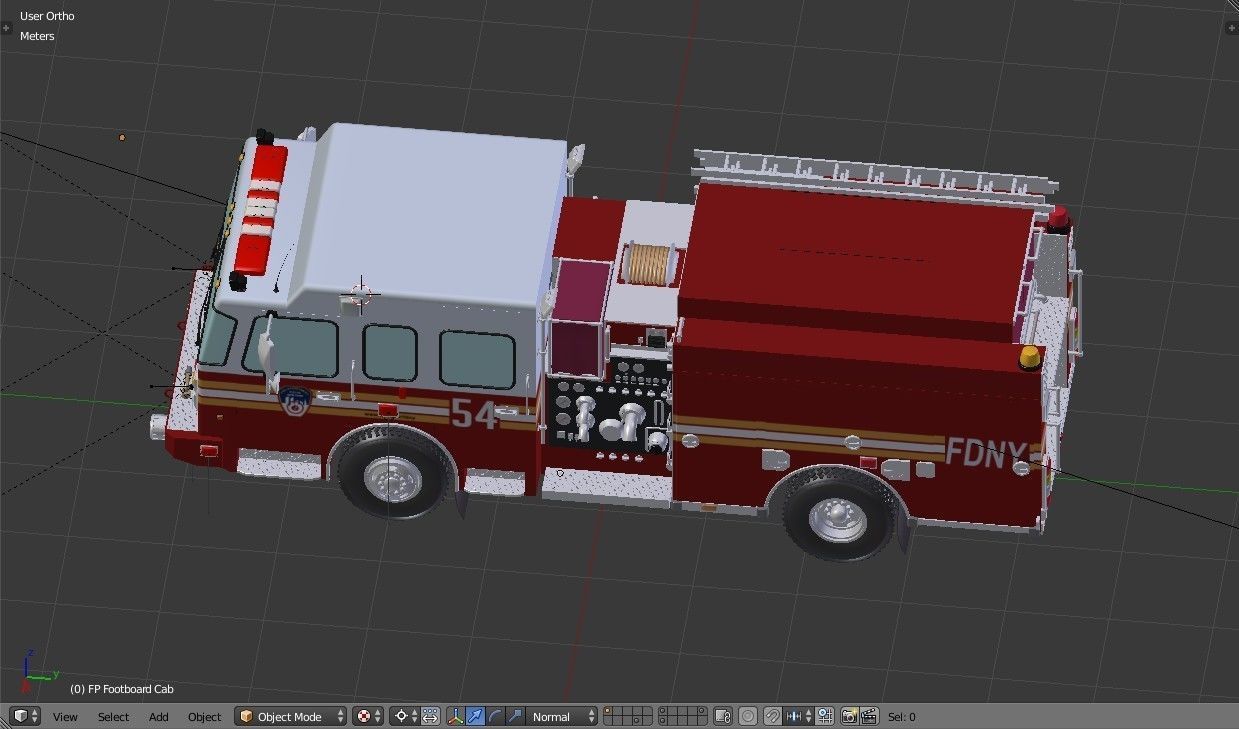Open the Select menu

click(x=113, y=717)
